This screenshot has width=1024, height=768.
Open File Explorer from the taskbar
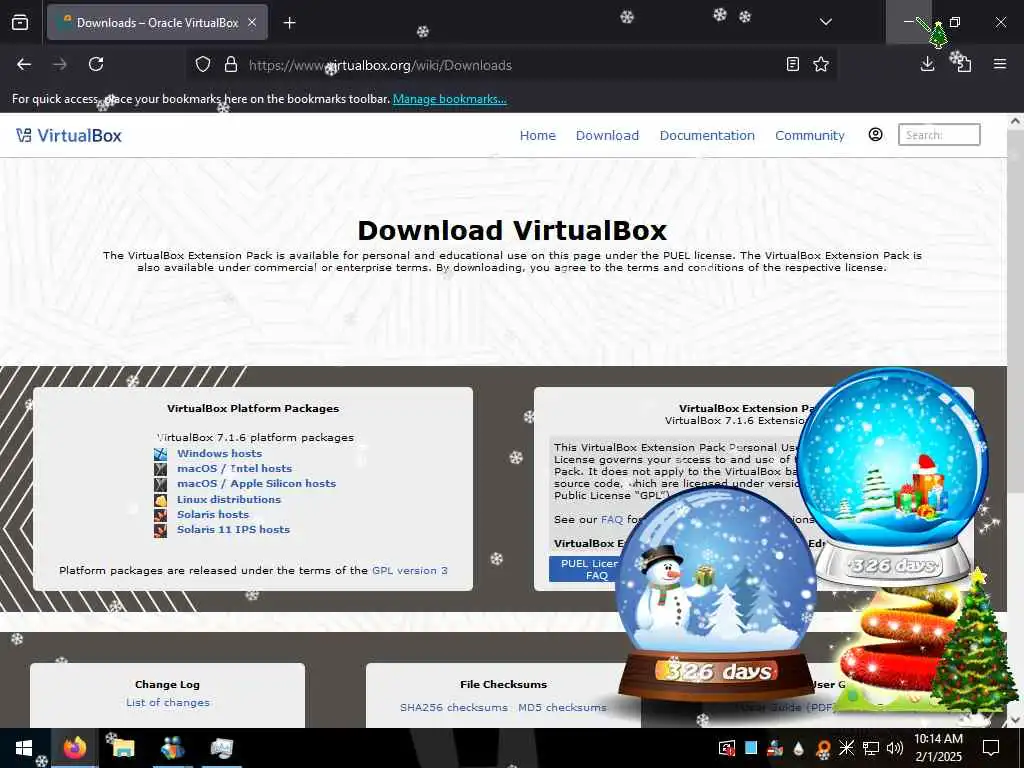tap(123, 748)
